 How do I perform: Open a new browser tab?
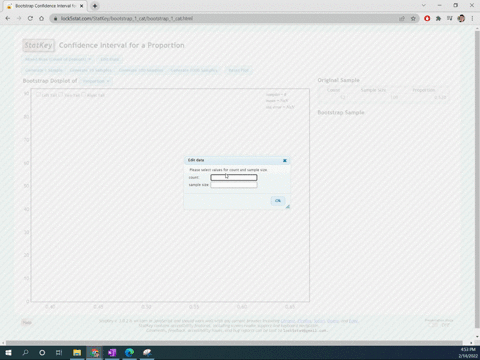point(95,6)
